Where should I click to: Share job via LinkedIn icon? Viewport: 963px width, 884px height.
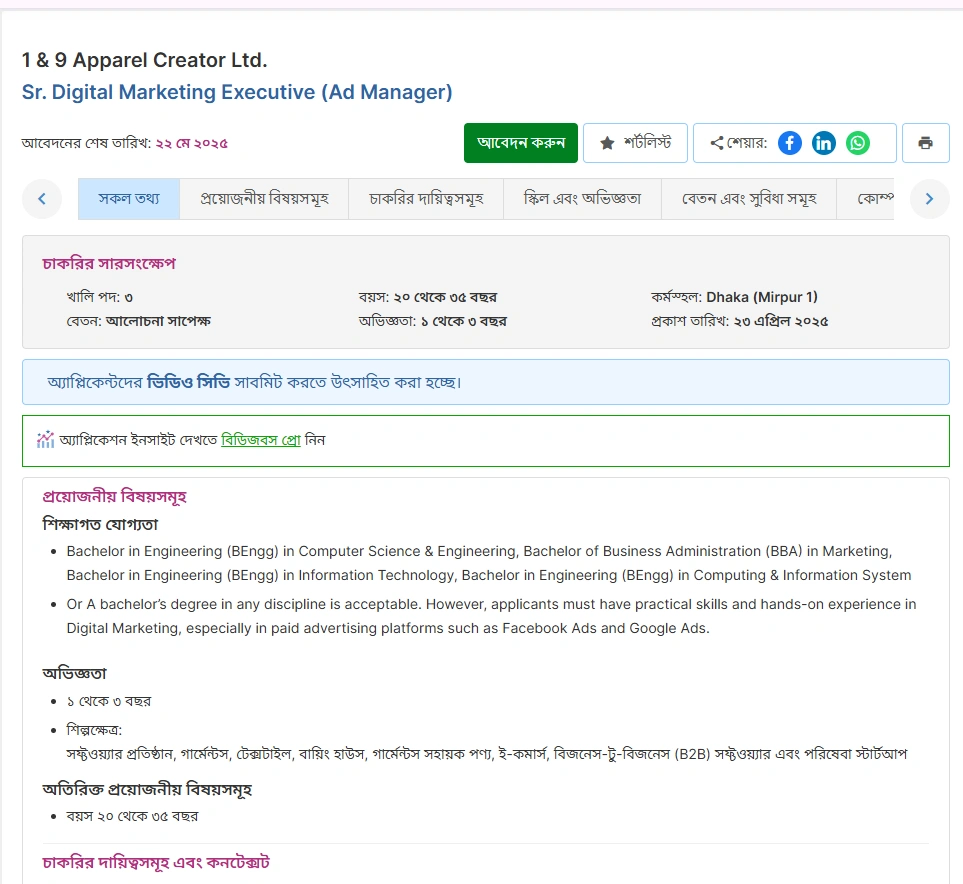point(824,143)
